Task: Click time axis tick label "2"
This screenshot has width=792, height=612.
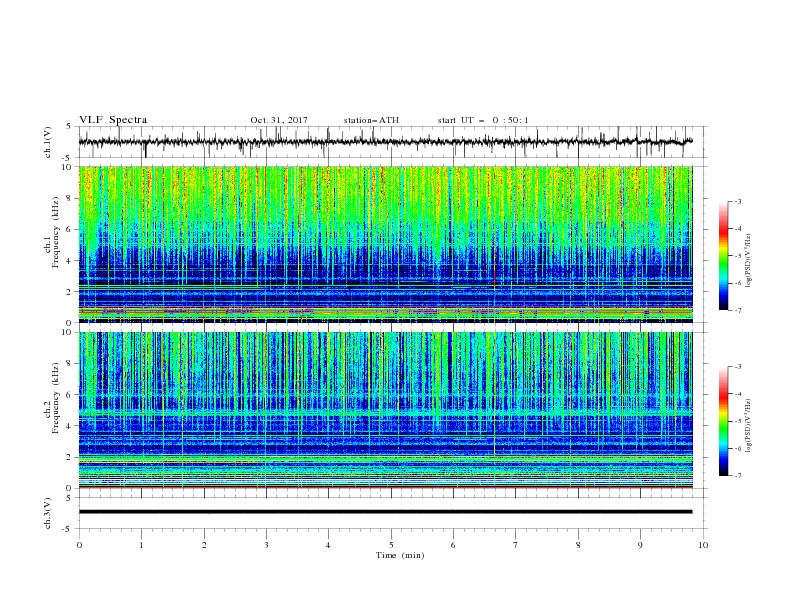Action: click(204, 545)
